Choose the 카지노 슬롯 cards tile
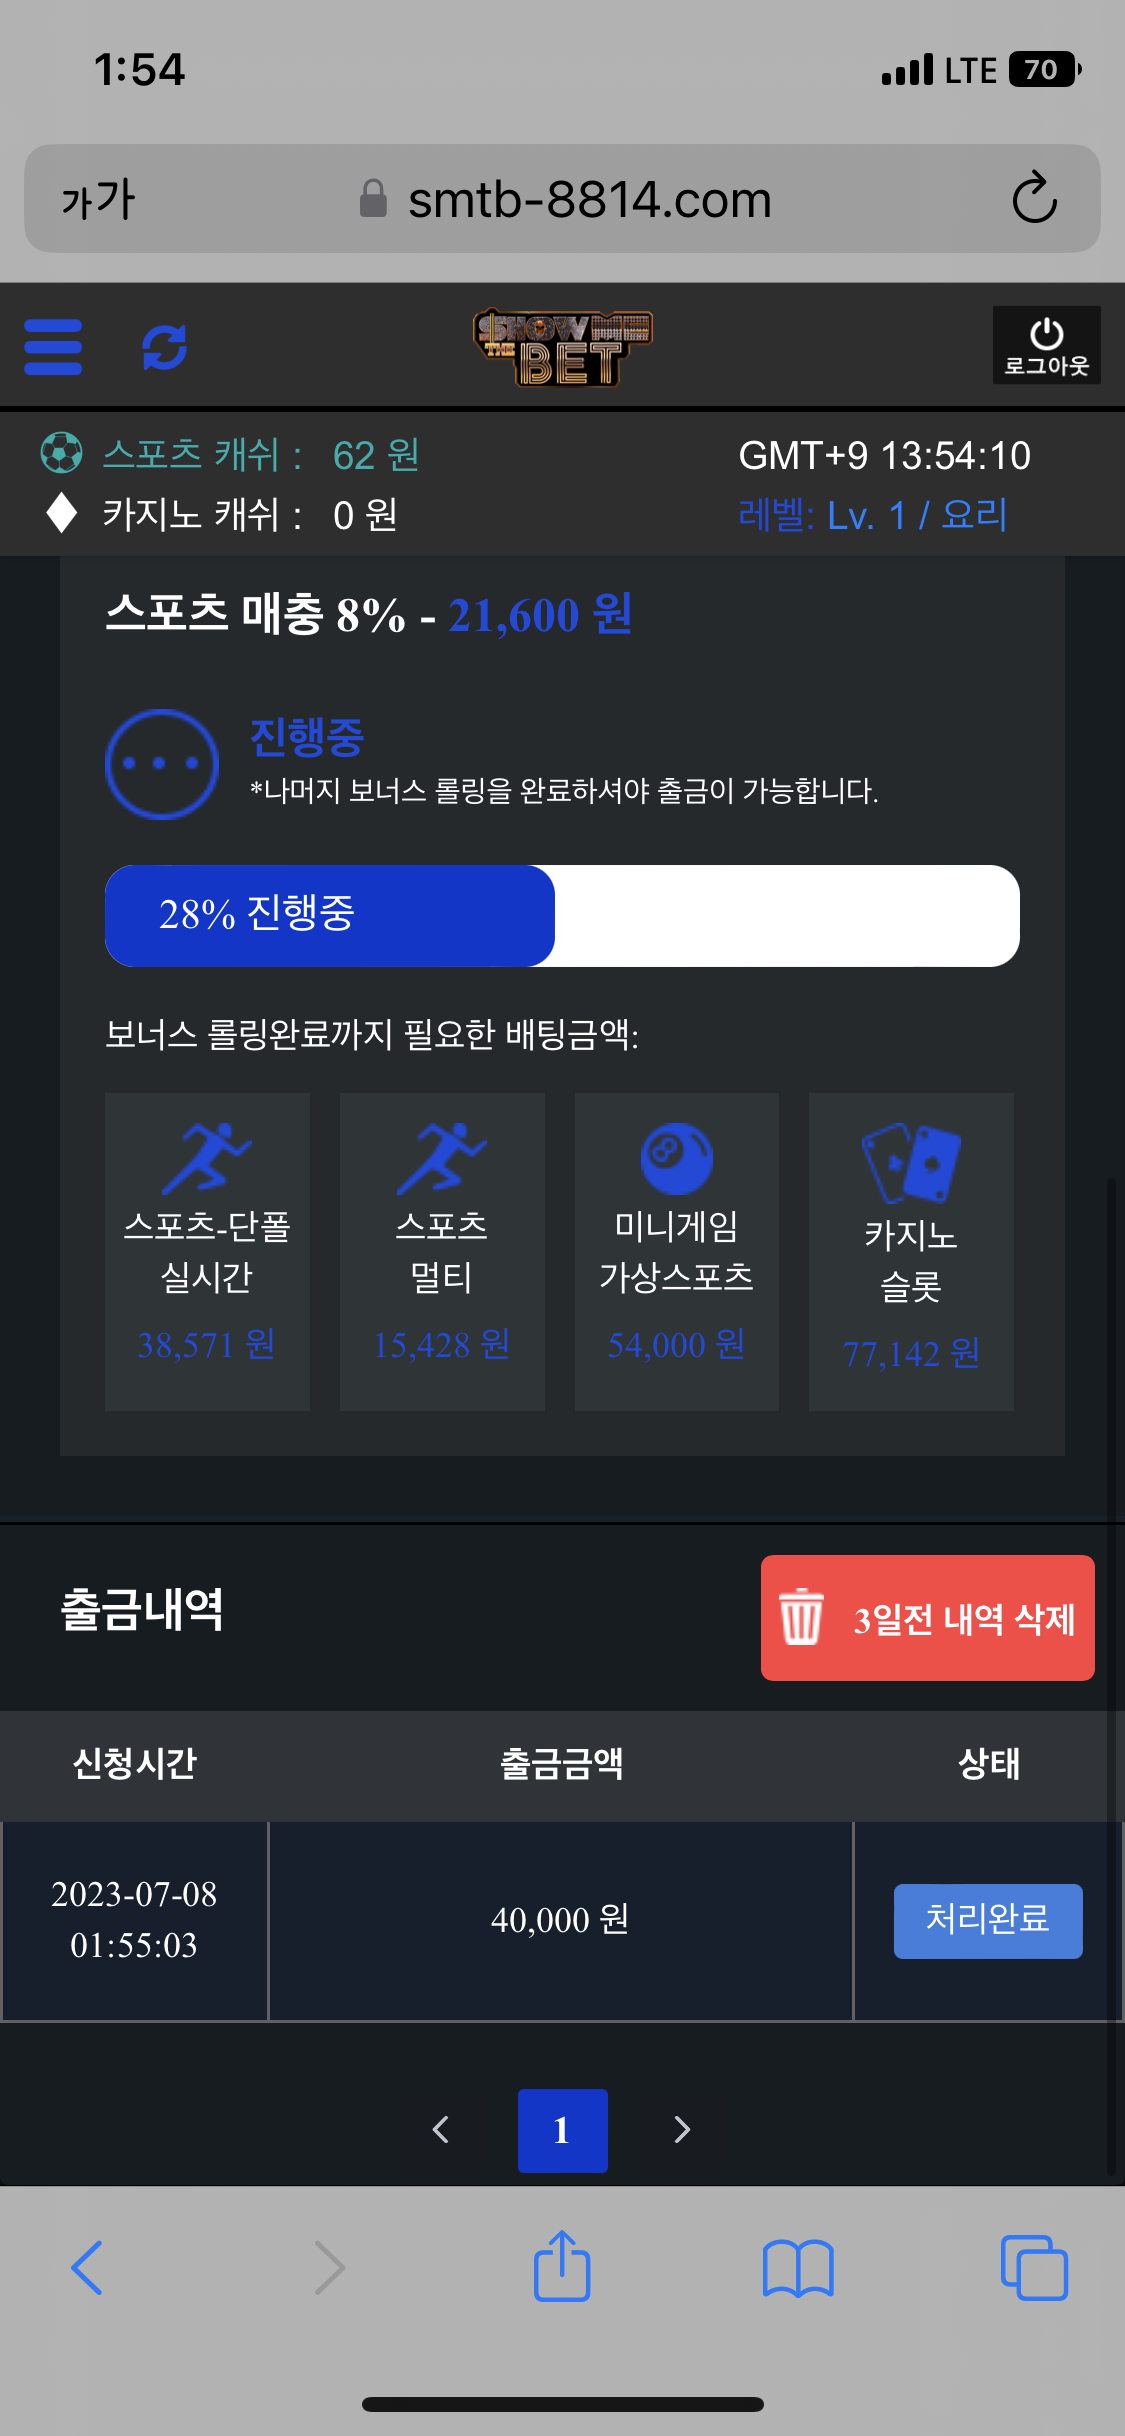The width and height of the screenshot is (1125, 2436). click(911, 1251)
